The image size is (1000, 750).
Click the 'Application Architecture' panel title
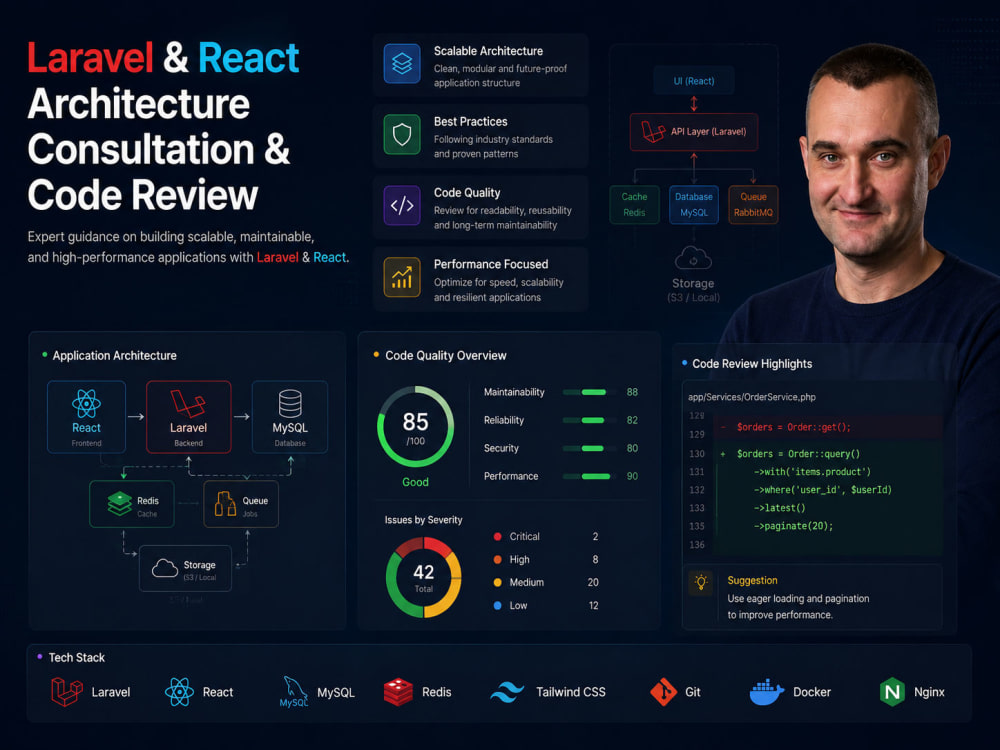coord(114,355)
